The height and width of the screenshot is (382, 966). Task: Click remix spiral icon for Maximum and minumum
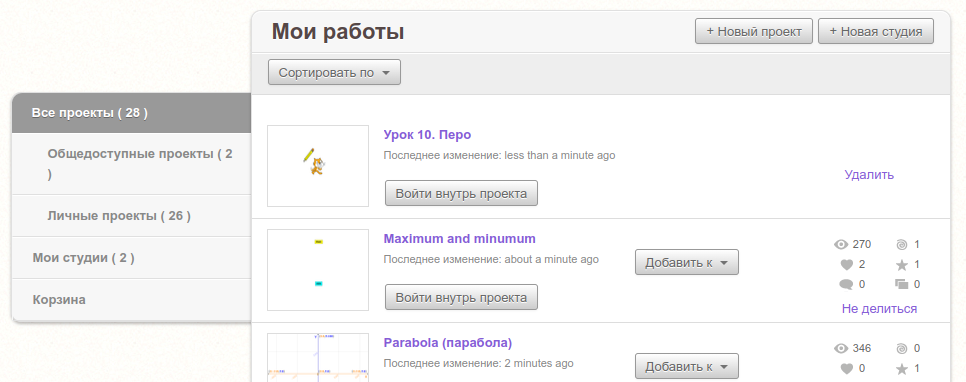(901, 245)
